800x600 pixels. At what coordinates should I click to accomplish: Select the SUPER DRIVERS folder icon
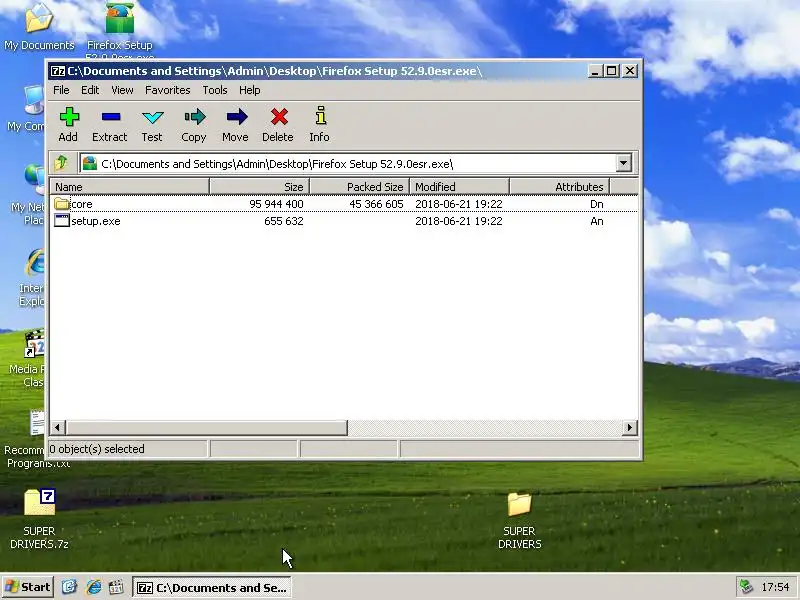coord(519,504)
